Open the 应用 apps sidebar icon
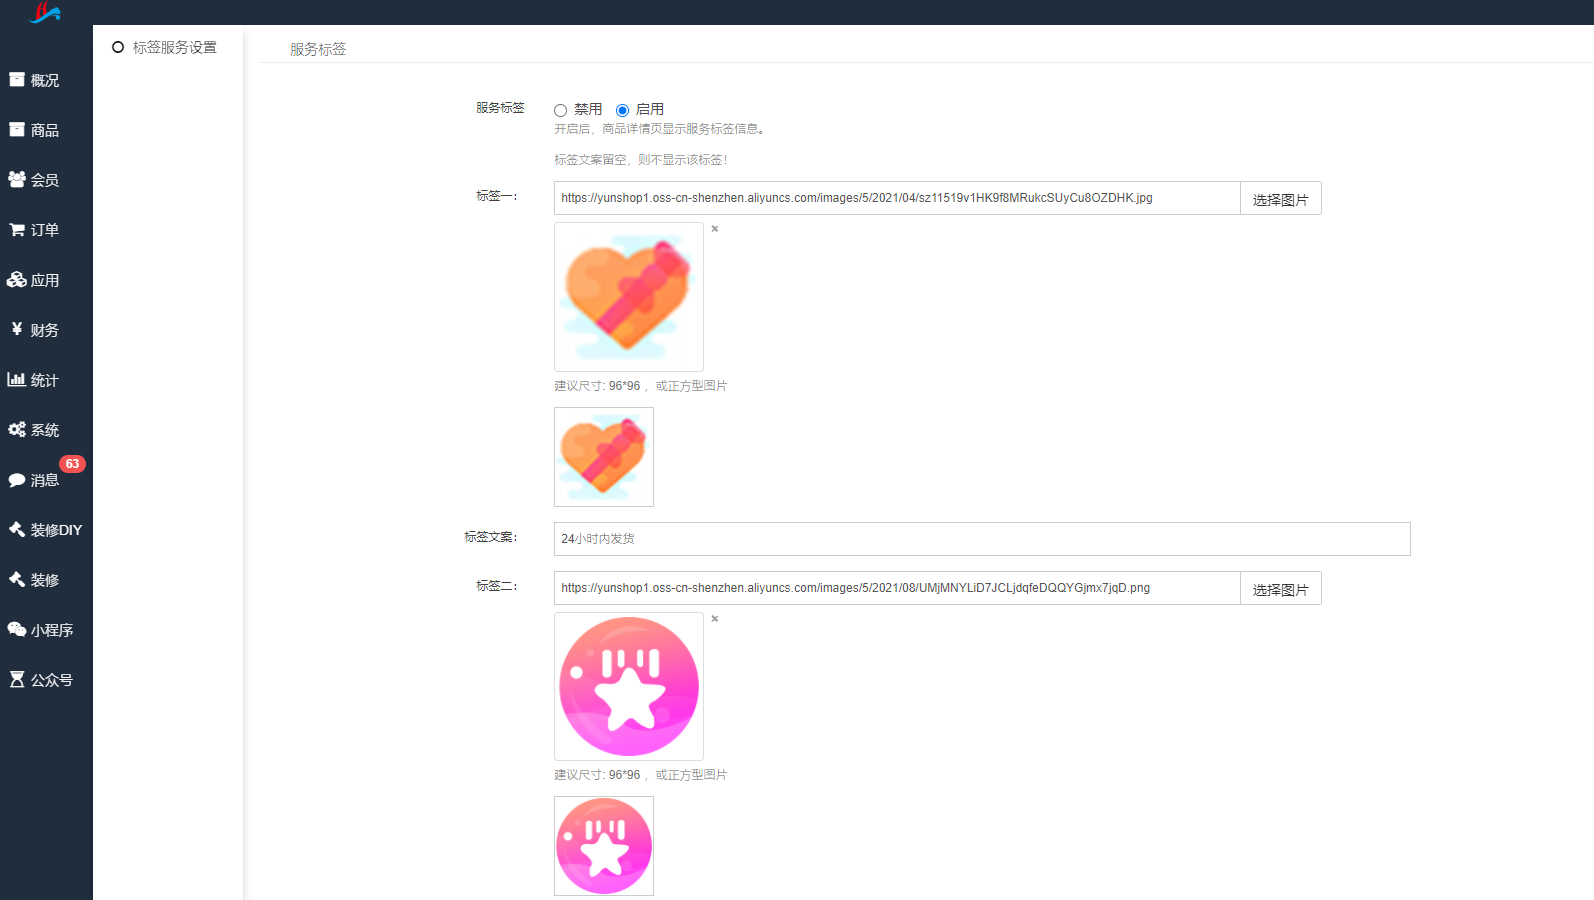The height and width of the screenshot is (900, 1594). pyautogui.click(x=17, y=279)
